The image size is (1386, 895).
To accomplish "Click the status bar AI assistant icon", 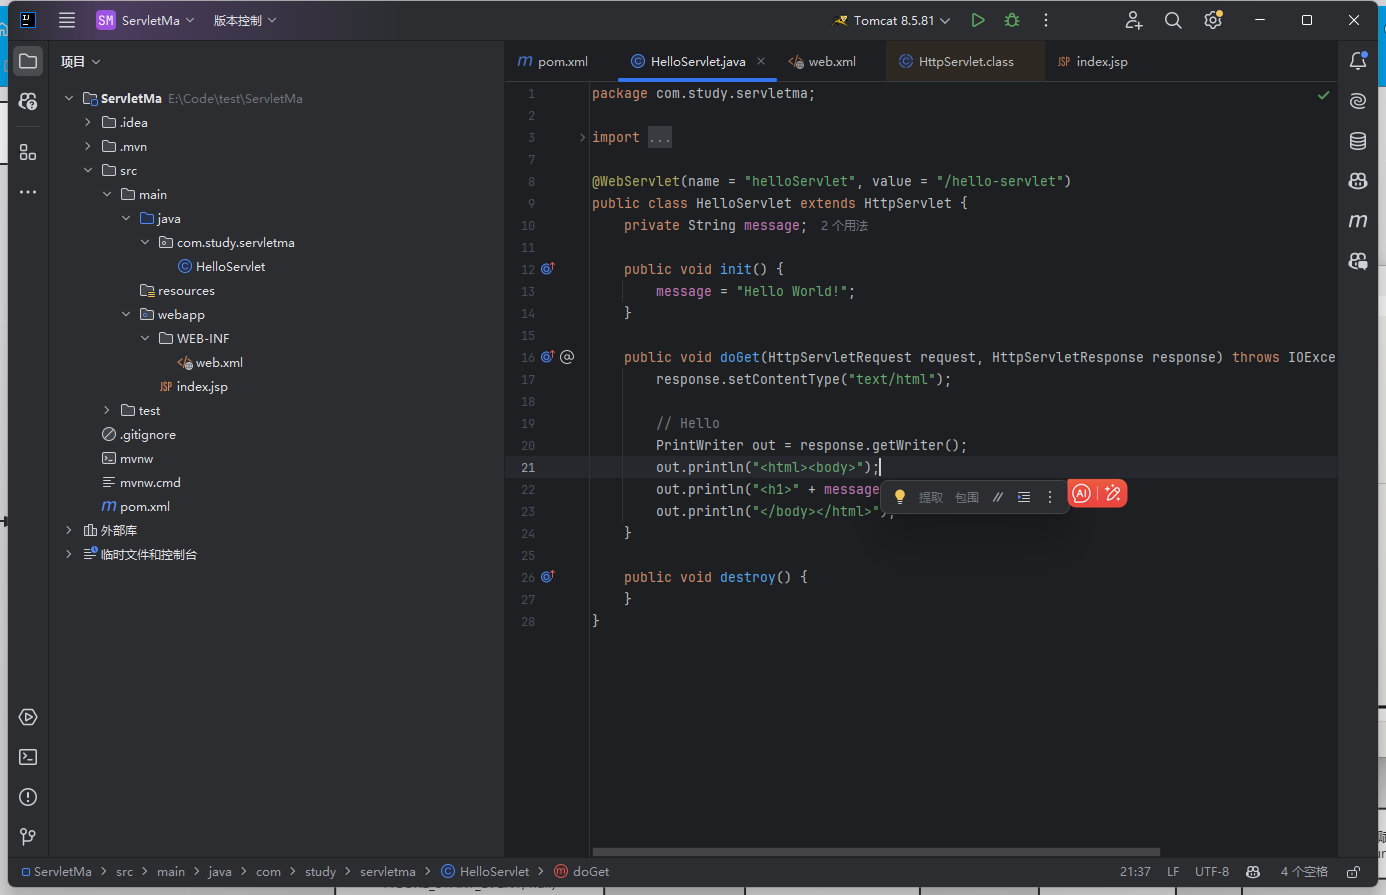I will [1254, 872].
